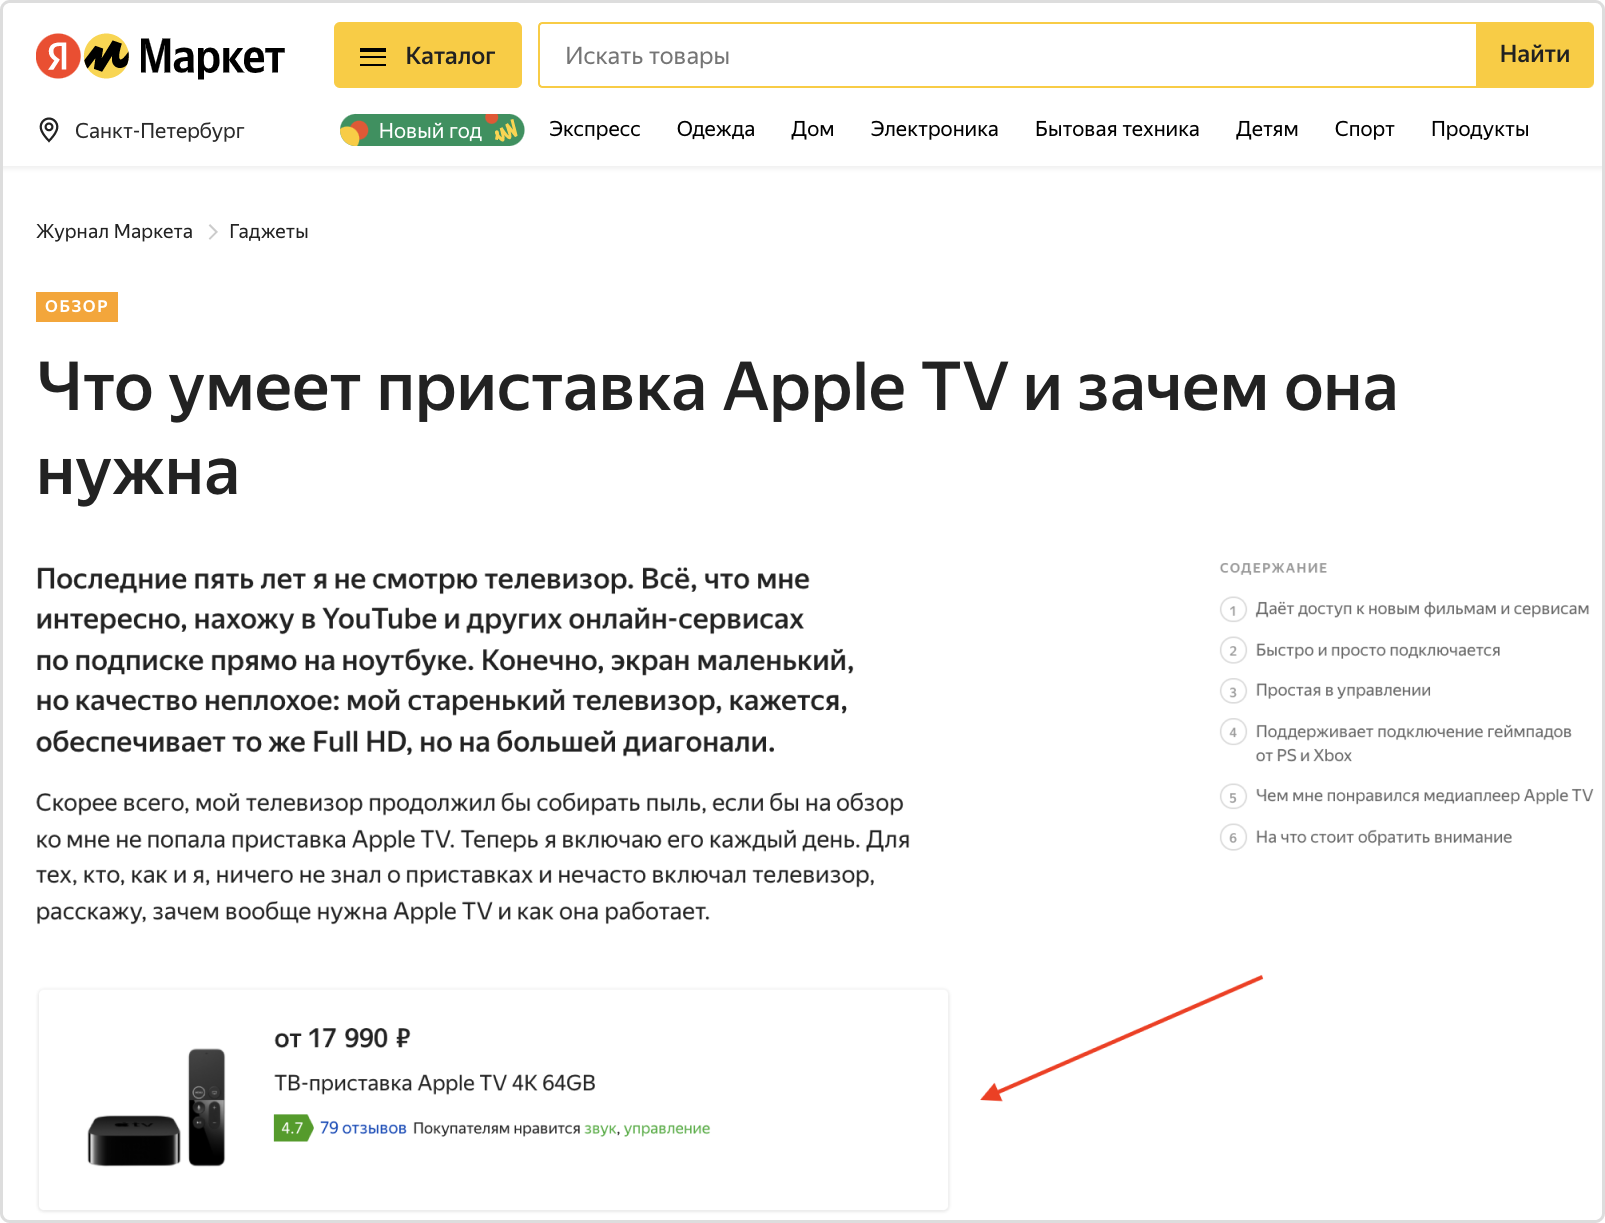Open the Одежда category
This screenshot has width=1605, height=1223.
coord(715,129)
